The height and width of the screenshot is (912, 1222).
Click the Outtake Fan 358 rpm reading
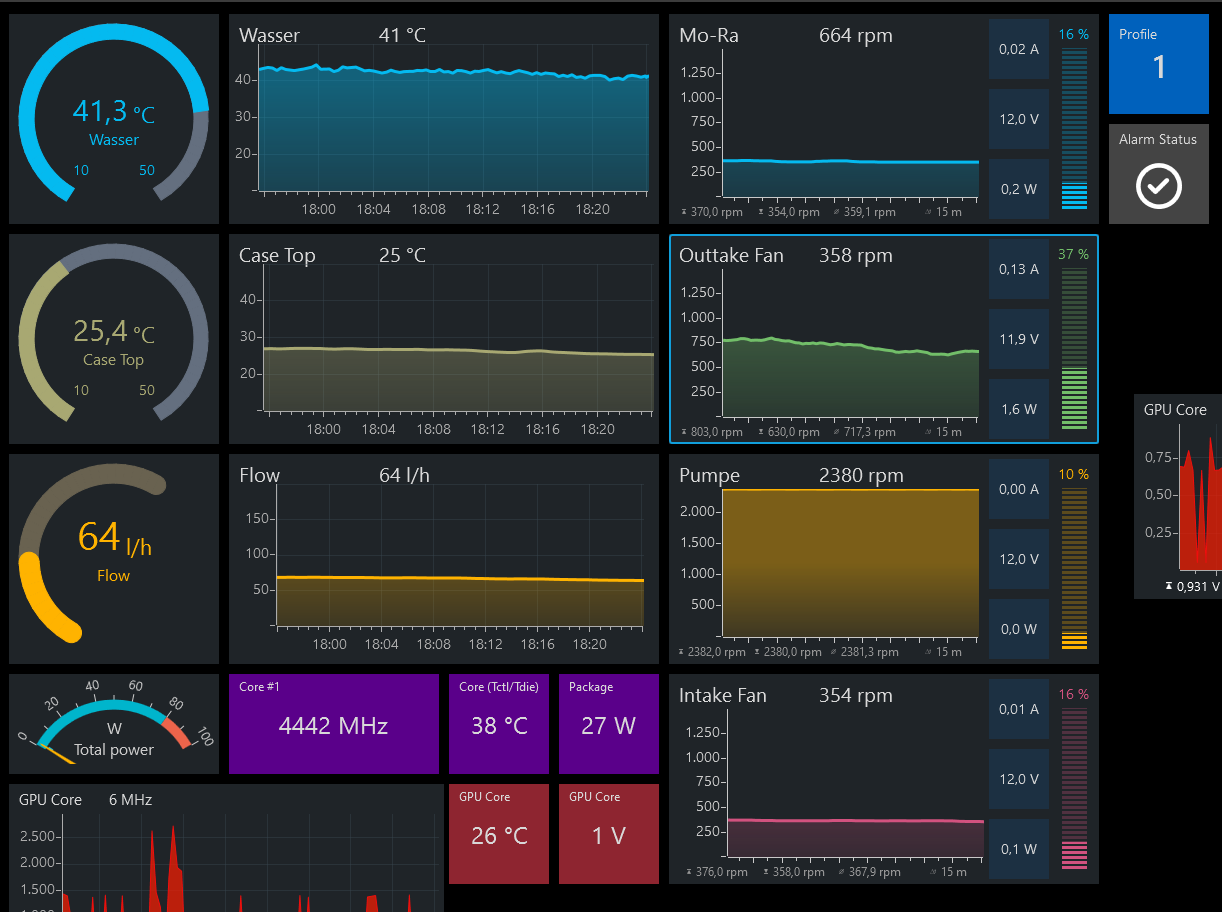(x=856, y=255)
